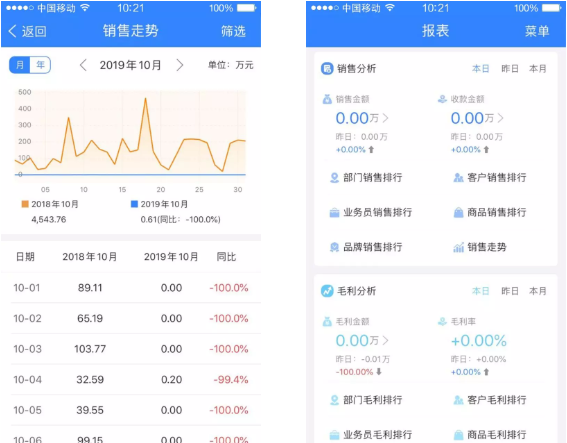Viewport: 567px width, 443px height.
Task: Click the 毛利率 icon
Action: pyautogui.click(x=442, y=321)
